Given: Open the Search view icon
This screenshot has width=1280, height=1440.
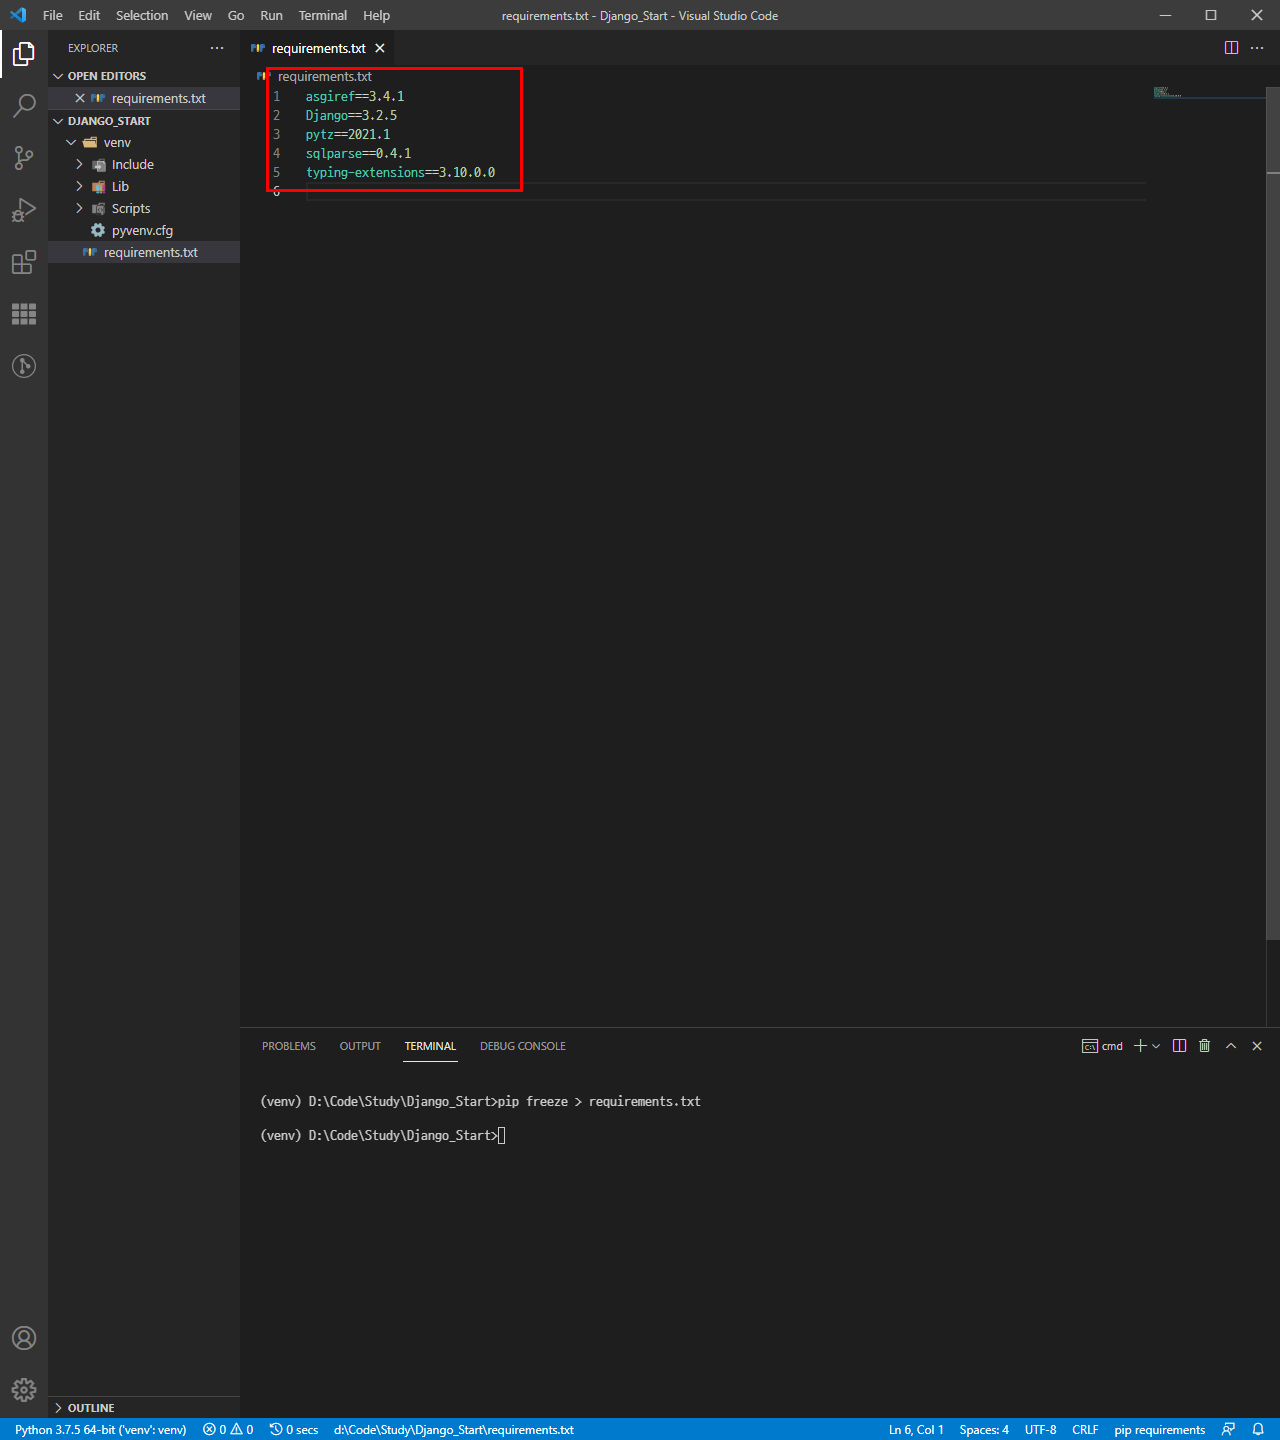Looking at the screenshot, I should (24, 106).
